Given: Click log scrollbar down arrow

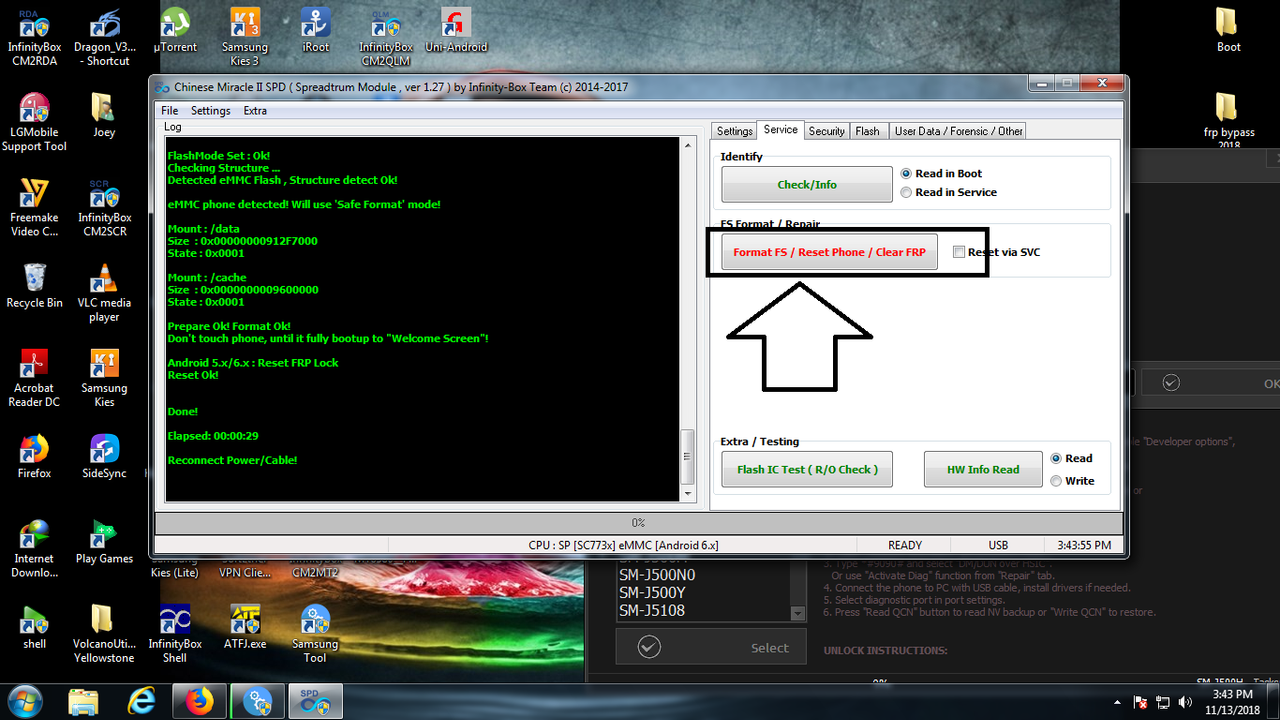Looking at the screenshot, I should pyautogui.click(x=687, y=494).
